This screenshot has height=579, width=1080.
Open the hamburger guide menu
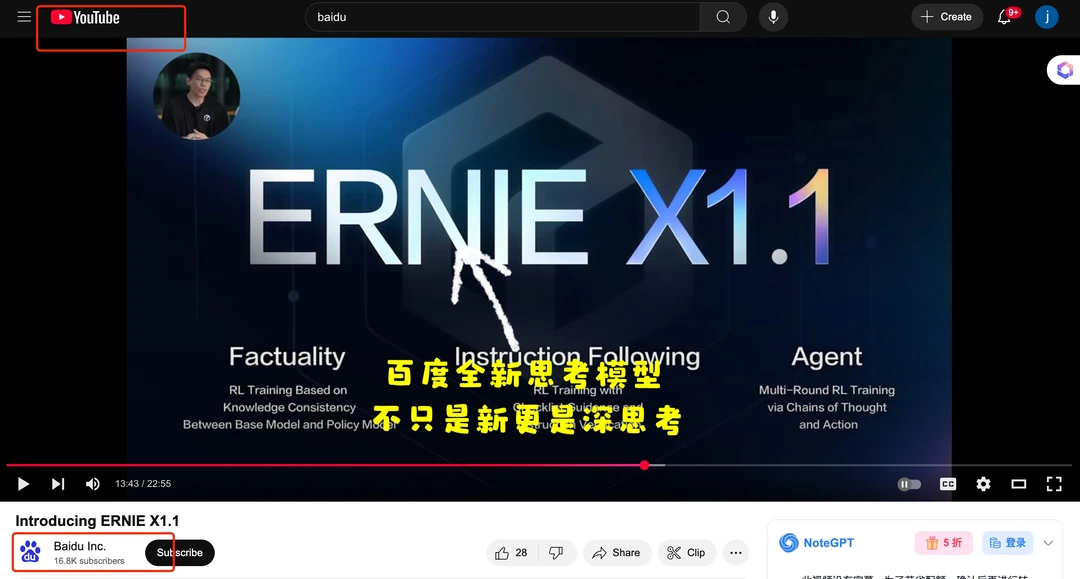coord(24,17)
